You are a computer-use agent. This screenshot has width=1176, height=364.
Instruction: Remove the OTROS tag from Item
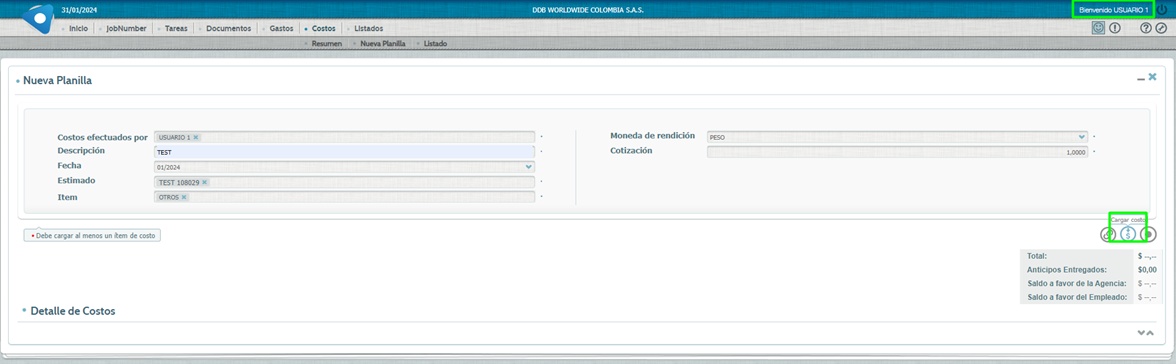[x=184, y=197]
